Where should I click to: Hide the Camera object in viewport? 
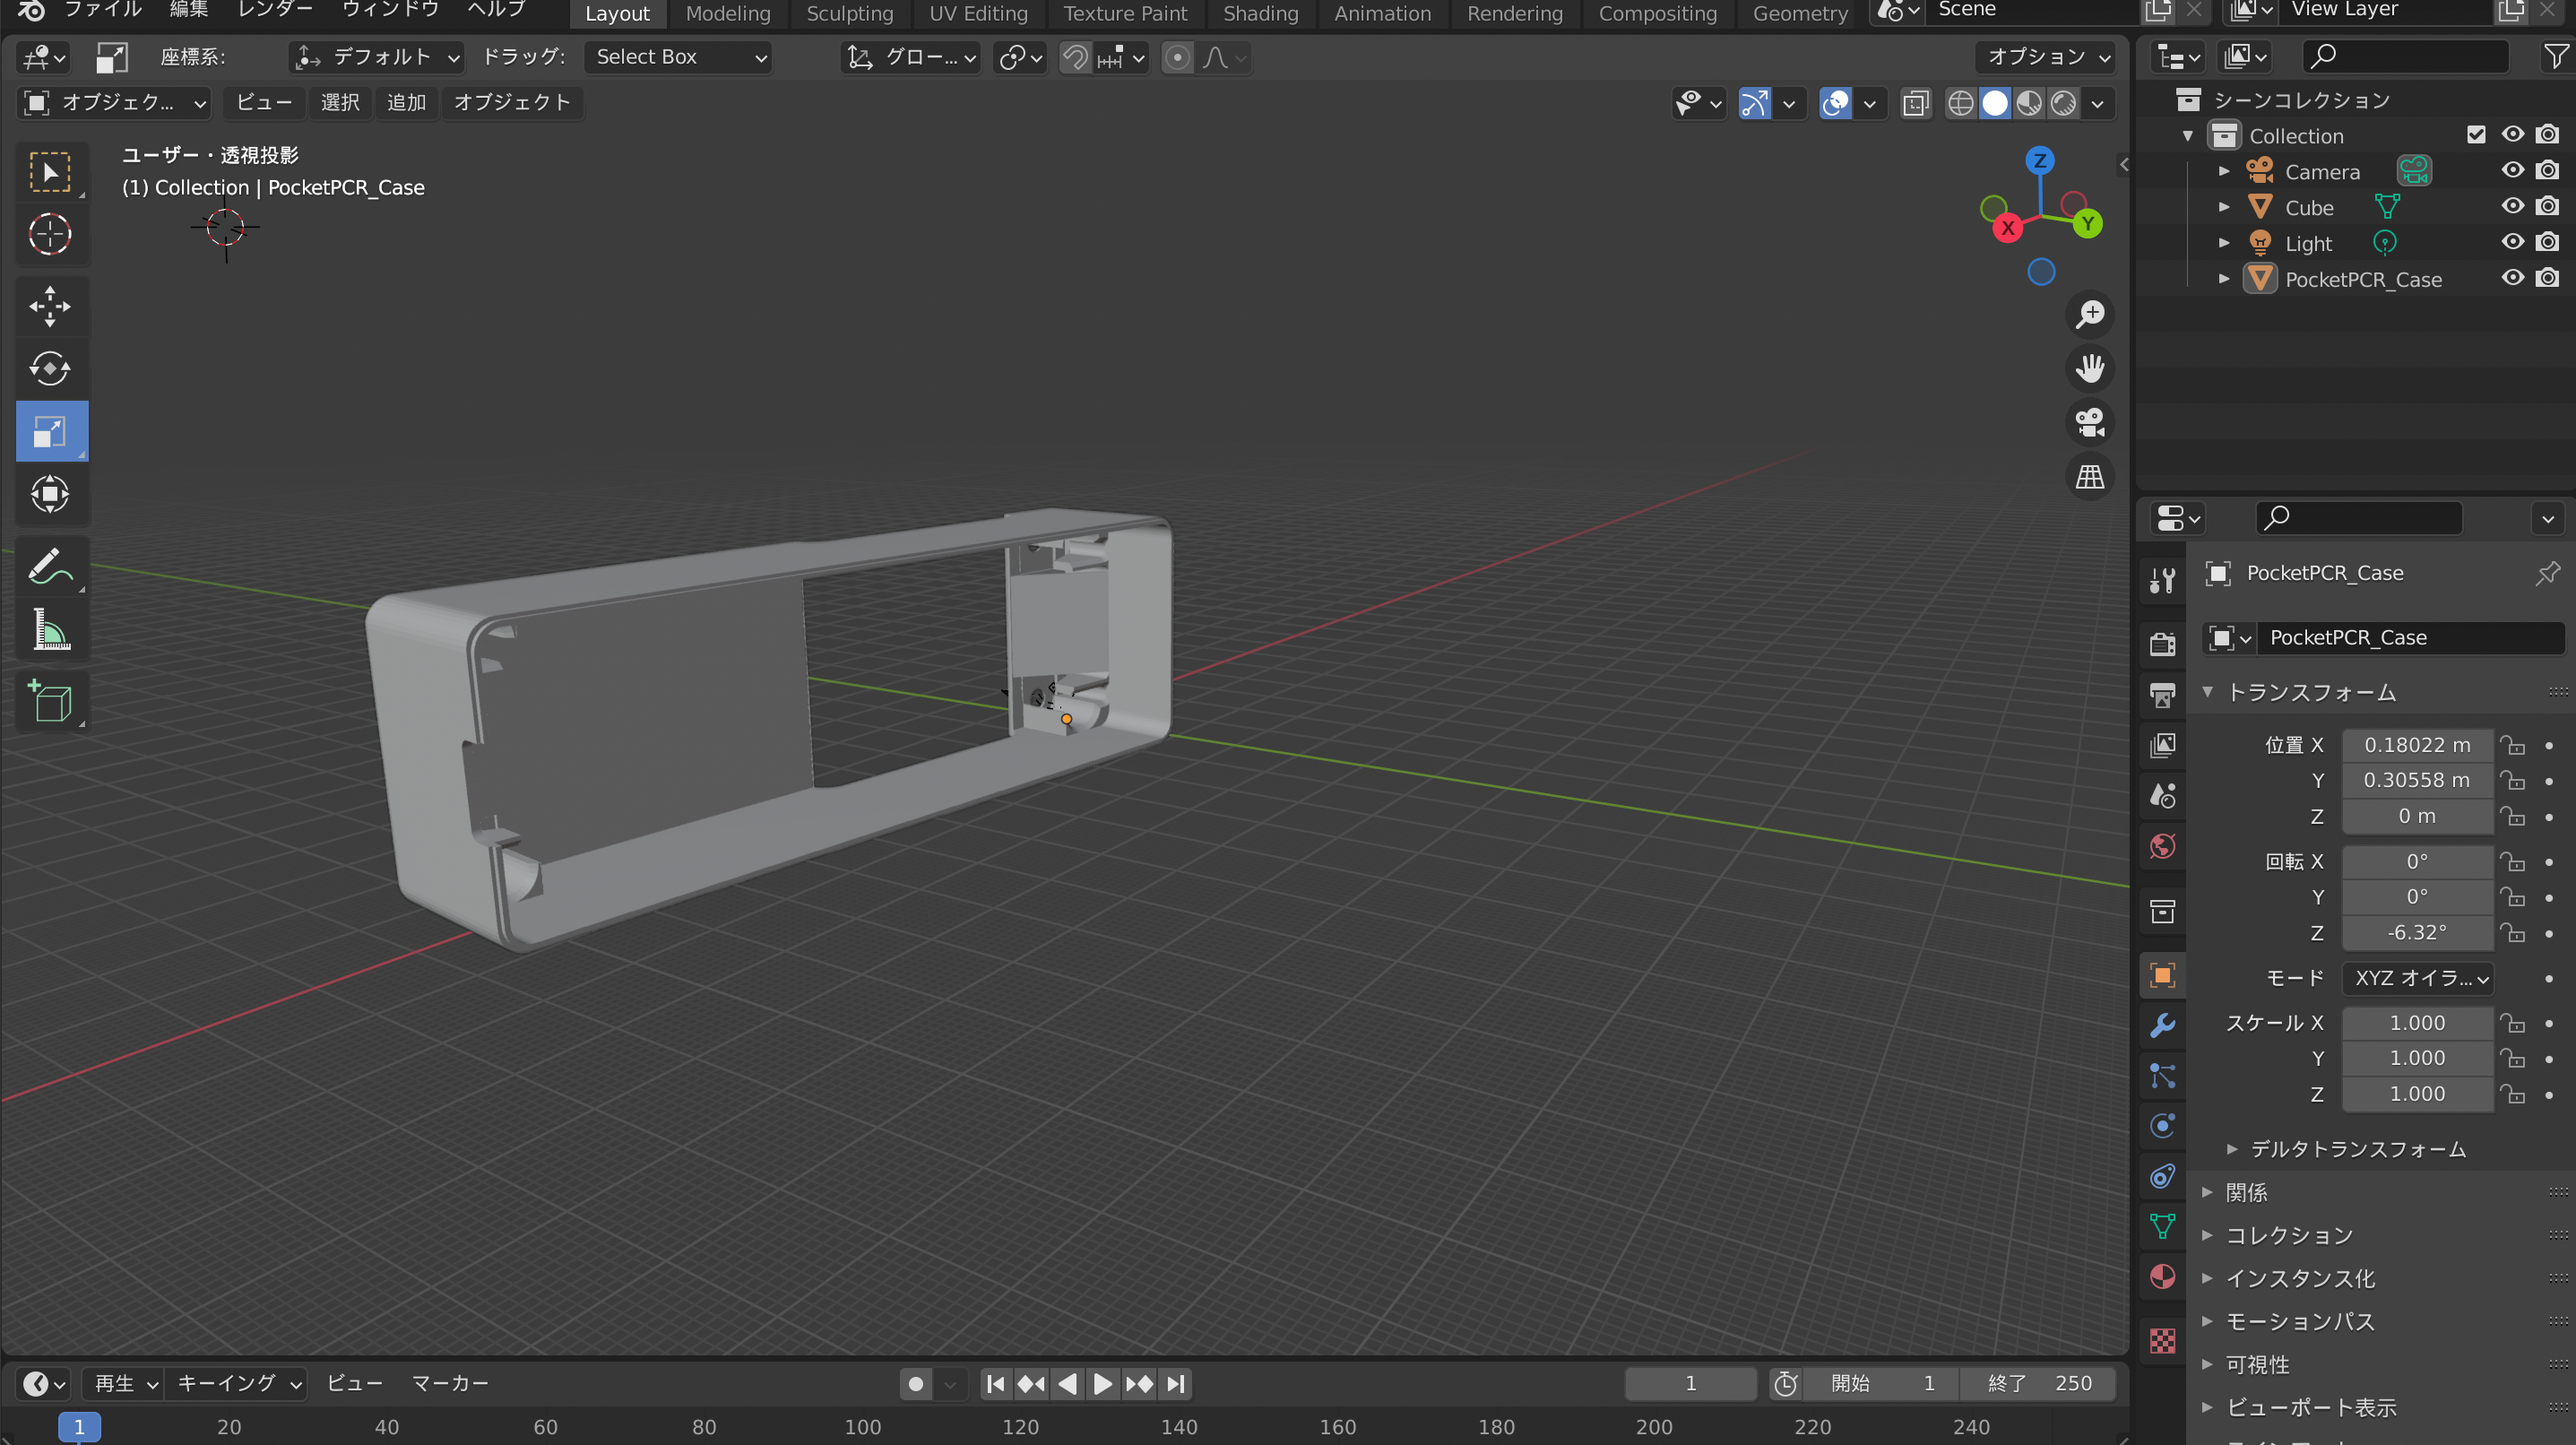pyautogui.click(x=2512, y=170)
